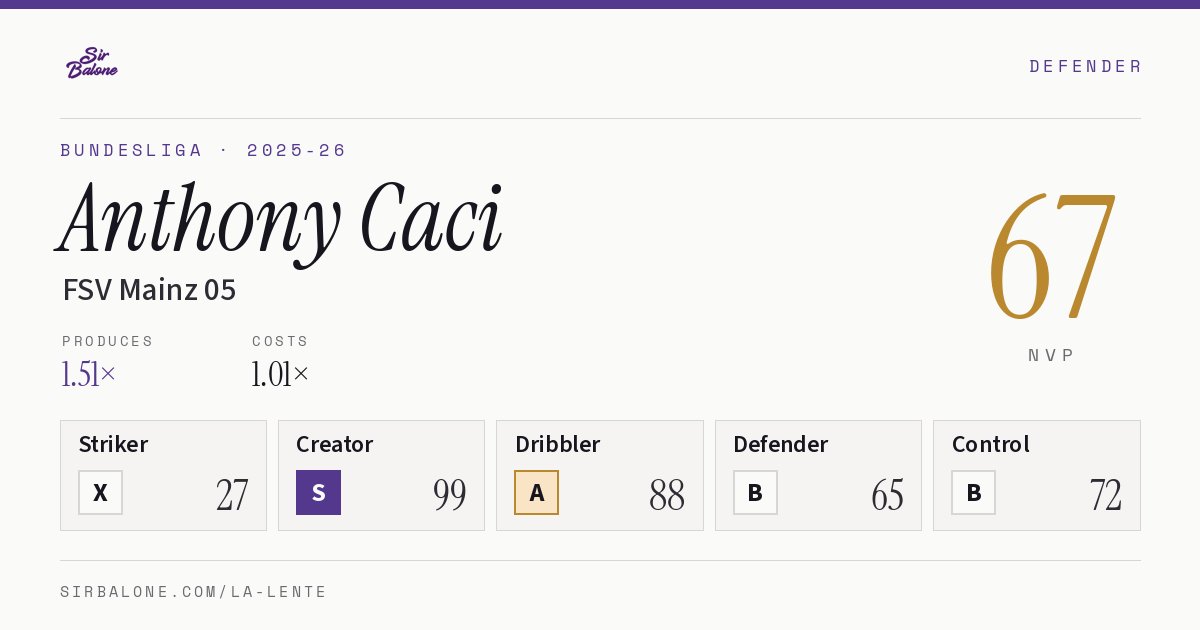Click the Defender score 65

click(887, 495)
